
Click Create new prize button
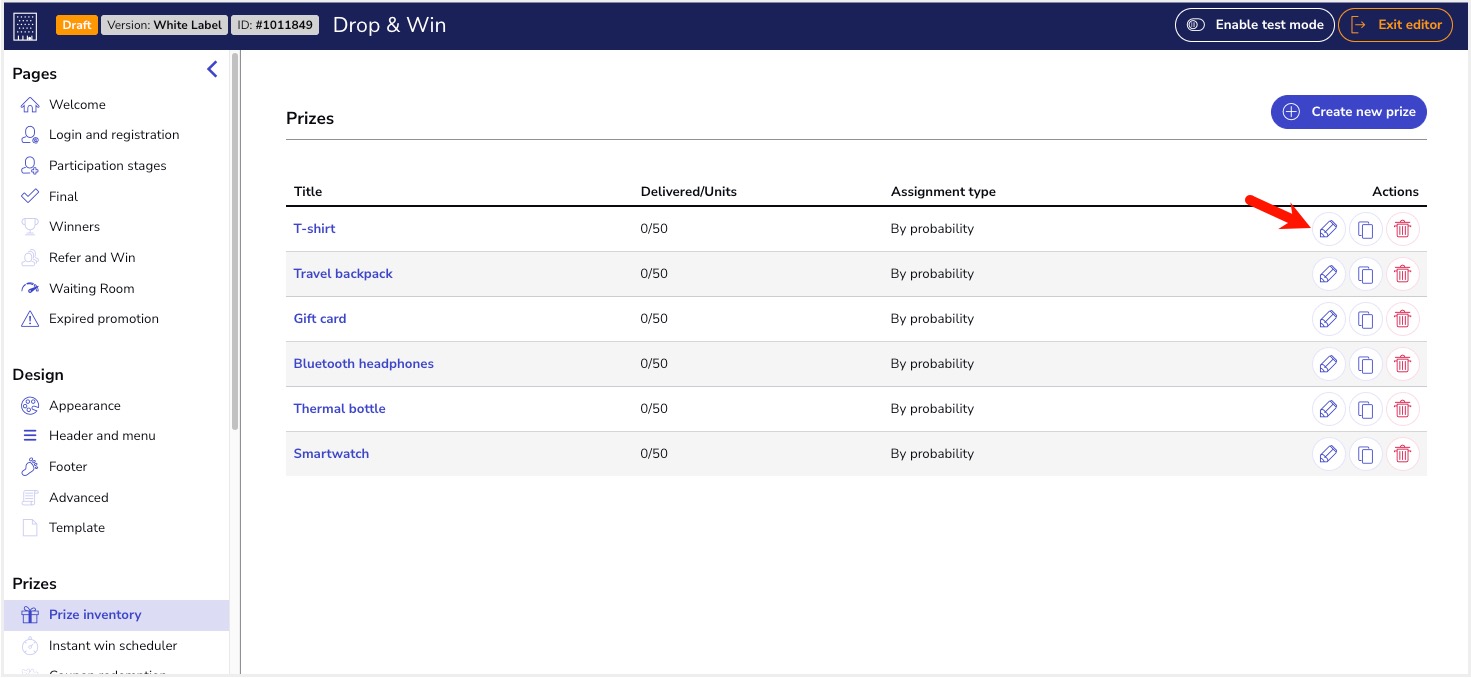tap(1348, 112)
